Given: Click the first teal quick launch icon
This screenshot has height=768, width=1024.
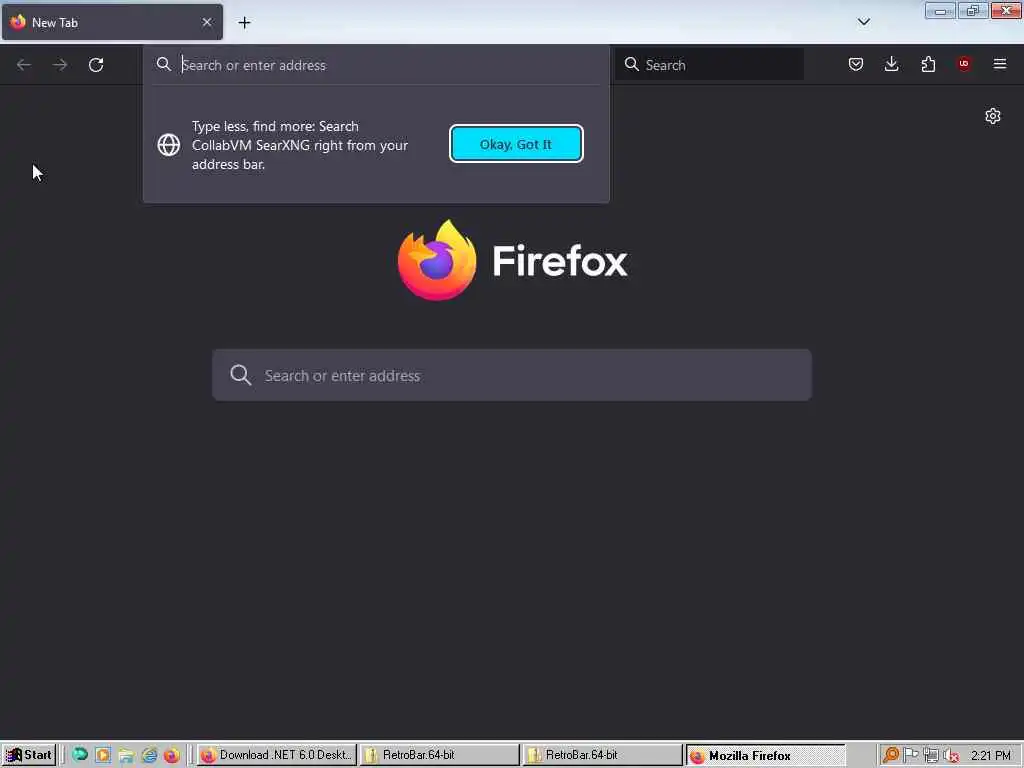Looking at the screenshot, I should 80,755.
